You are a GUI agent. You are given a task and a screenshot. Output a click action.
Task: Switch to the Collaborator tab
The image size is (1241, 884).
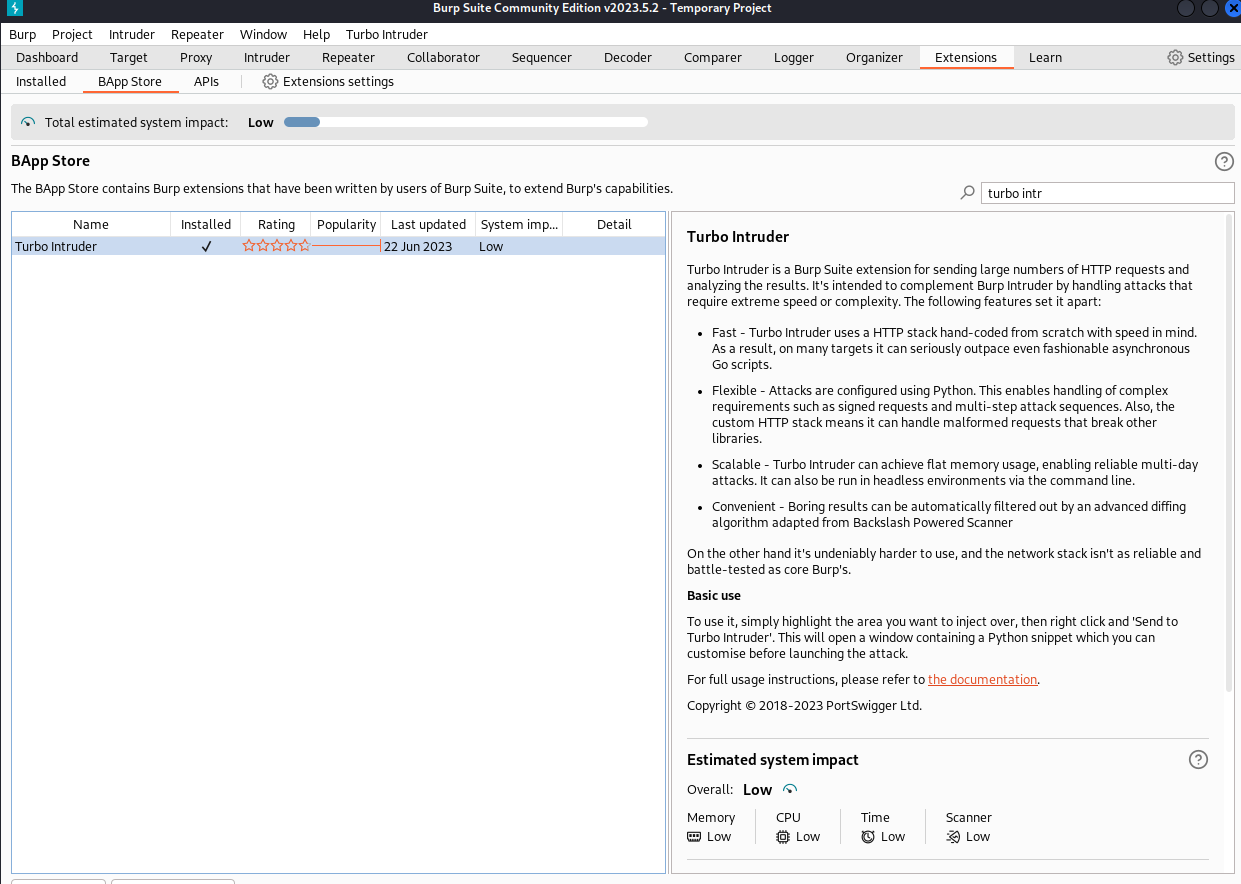pyautogui.click(x=443, y=57)
